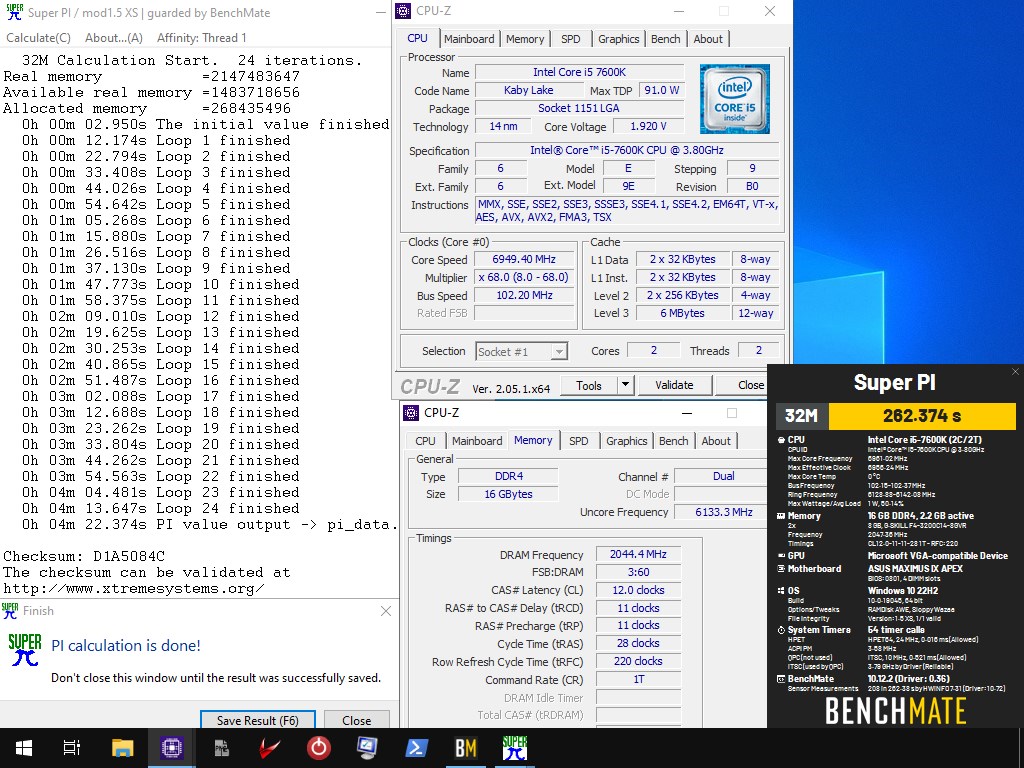Click the http://www.xtremesystems.org/ text
1024x768 pixels.
(x=134, y=588)
